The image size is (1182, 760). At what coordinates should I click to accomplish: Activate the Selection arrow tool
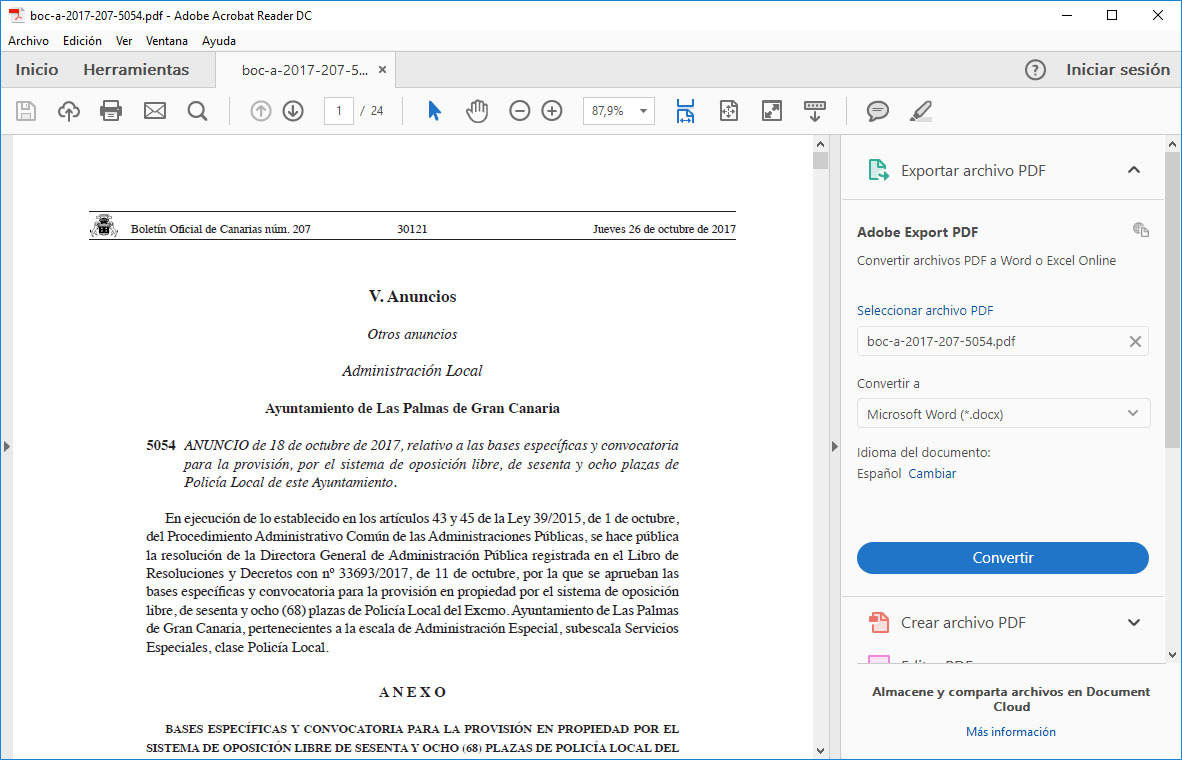tap(433, 111)
